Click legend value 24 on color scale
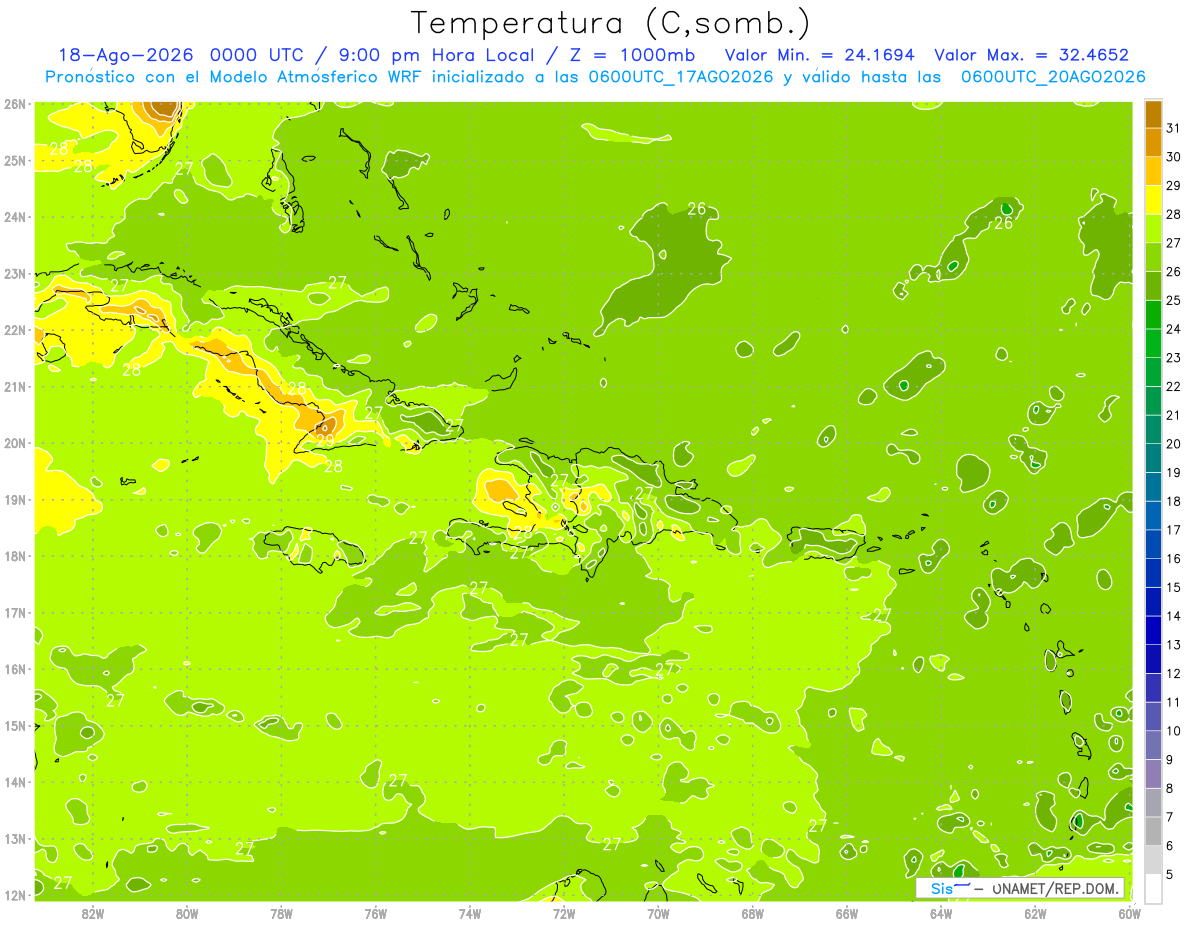 click(1173, 329)
